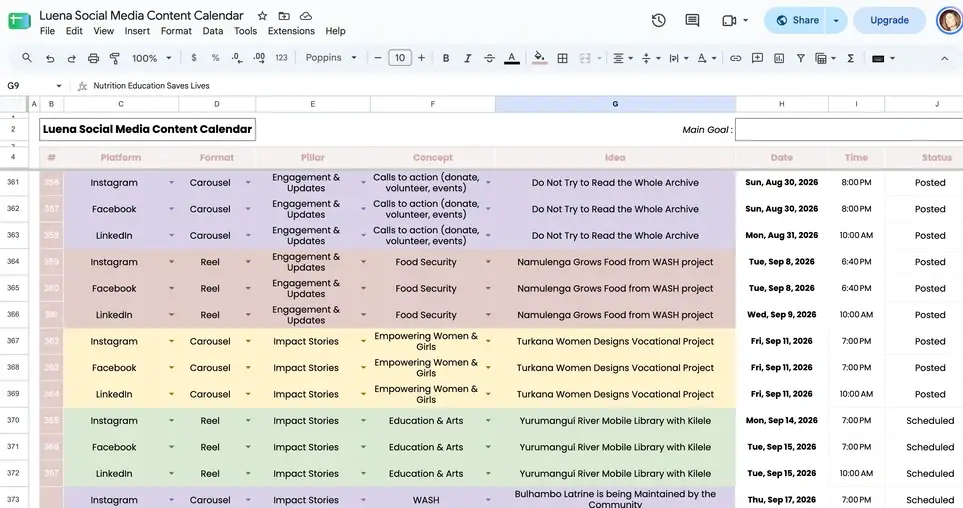Increase decimal places icon
The width and height of the screenshot is (963, 508).
[x=259, y=58]
